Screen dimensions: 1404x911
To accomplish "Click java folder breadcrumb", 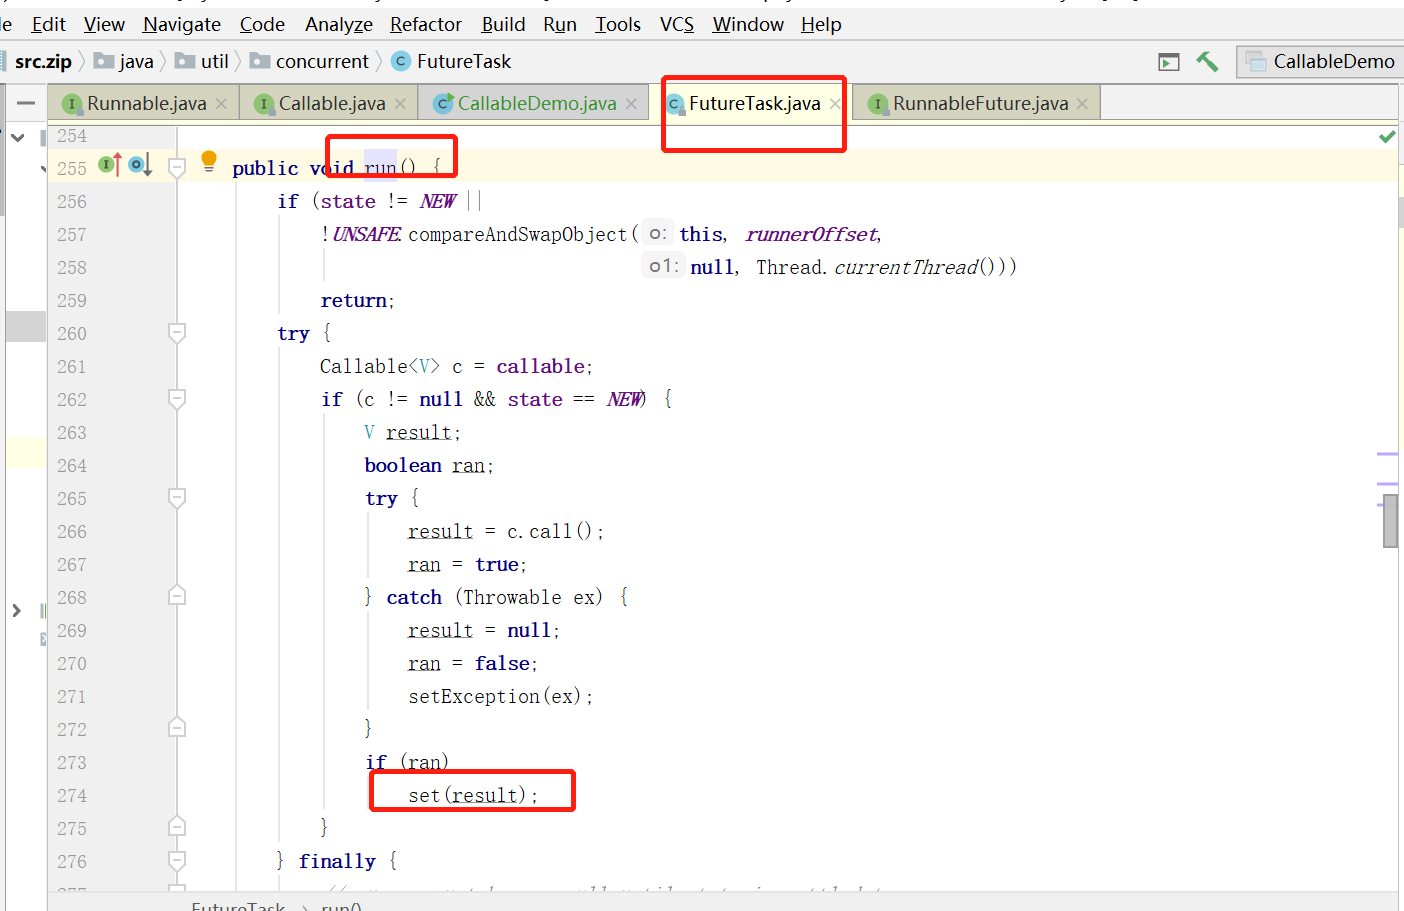I will click(124, 61).
